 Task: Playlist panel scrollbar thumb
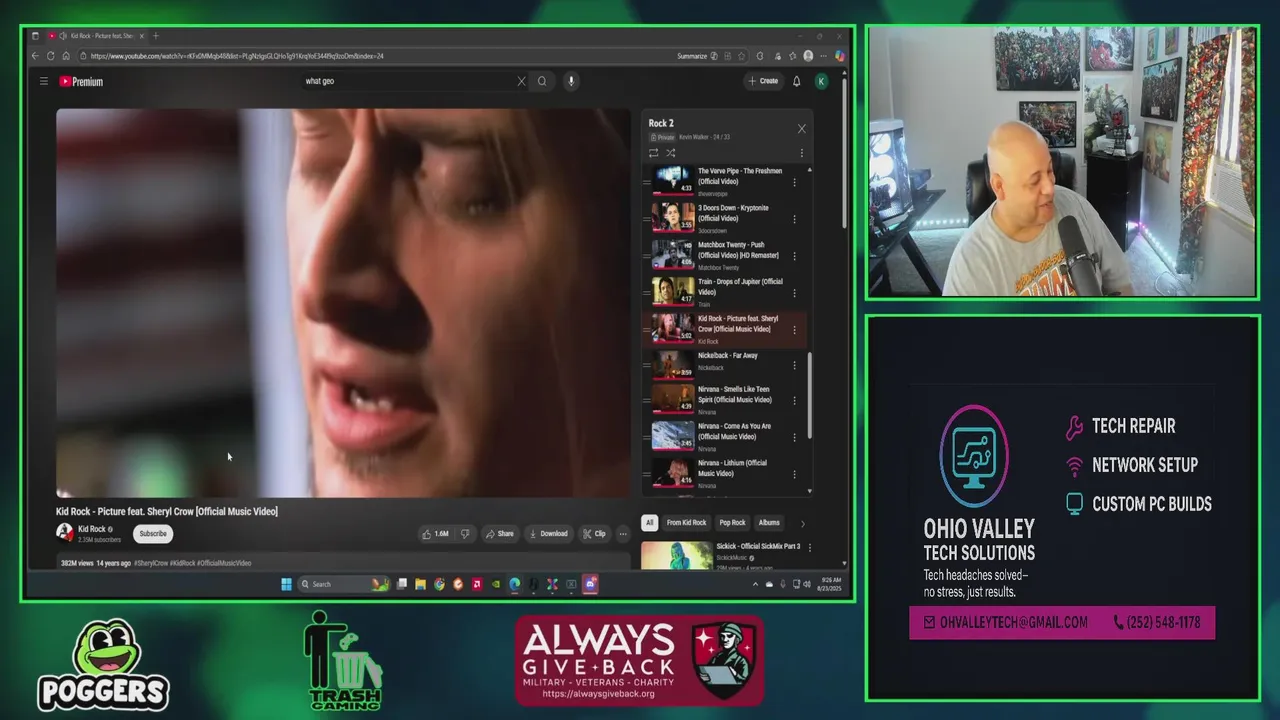pyautogui.click(x=810, y=395)
